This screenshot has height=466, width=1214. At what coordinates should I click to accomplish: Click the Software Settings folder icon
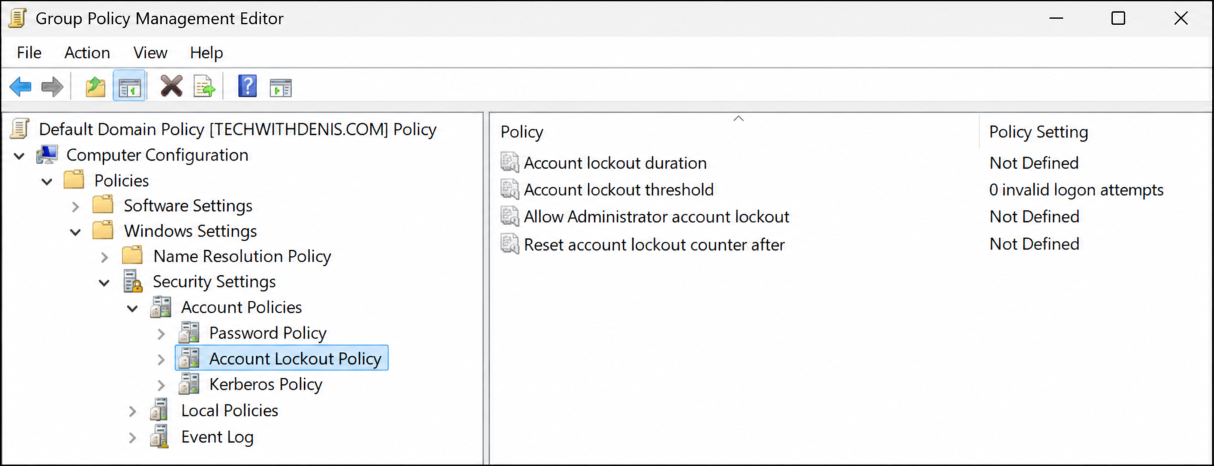(x=103, y=206)
